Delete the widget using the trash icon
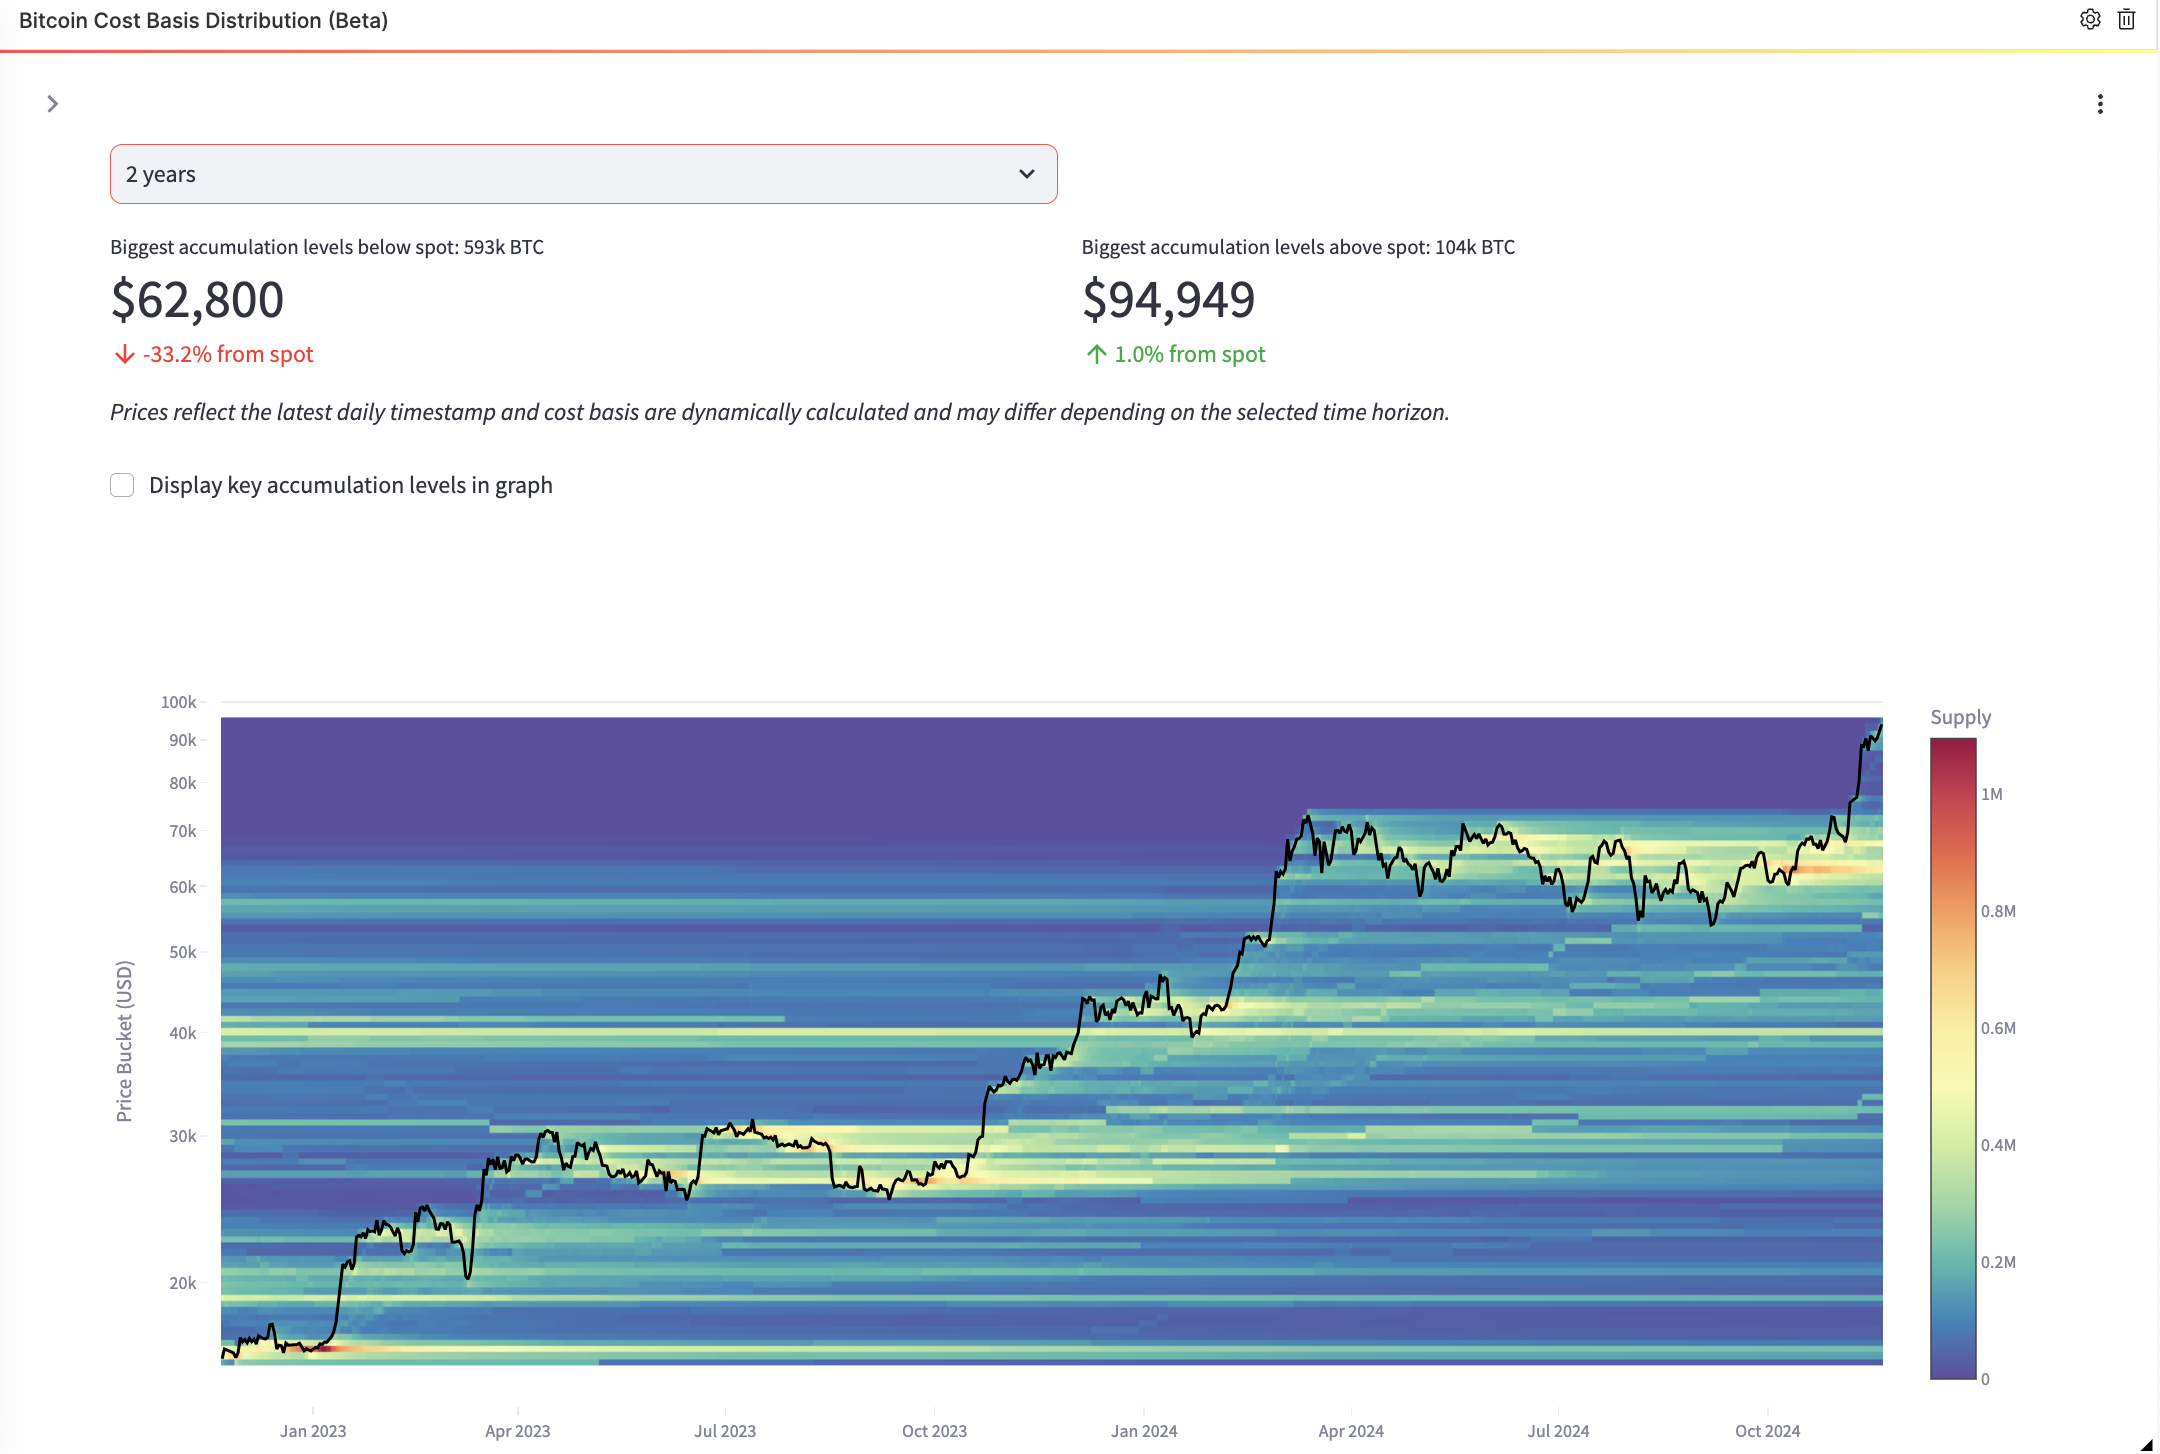The image size is (2160, 1454). [2126, 19]
